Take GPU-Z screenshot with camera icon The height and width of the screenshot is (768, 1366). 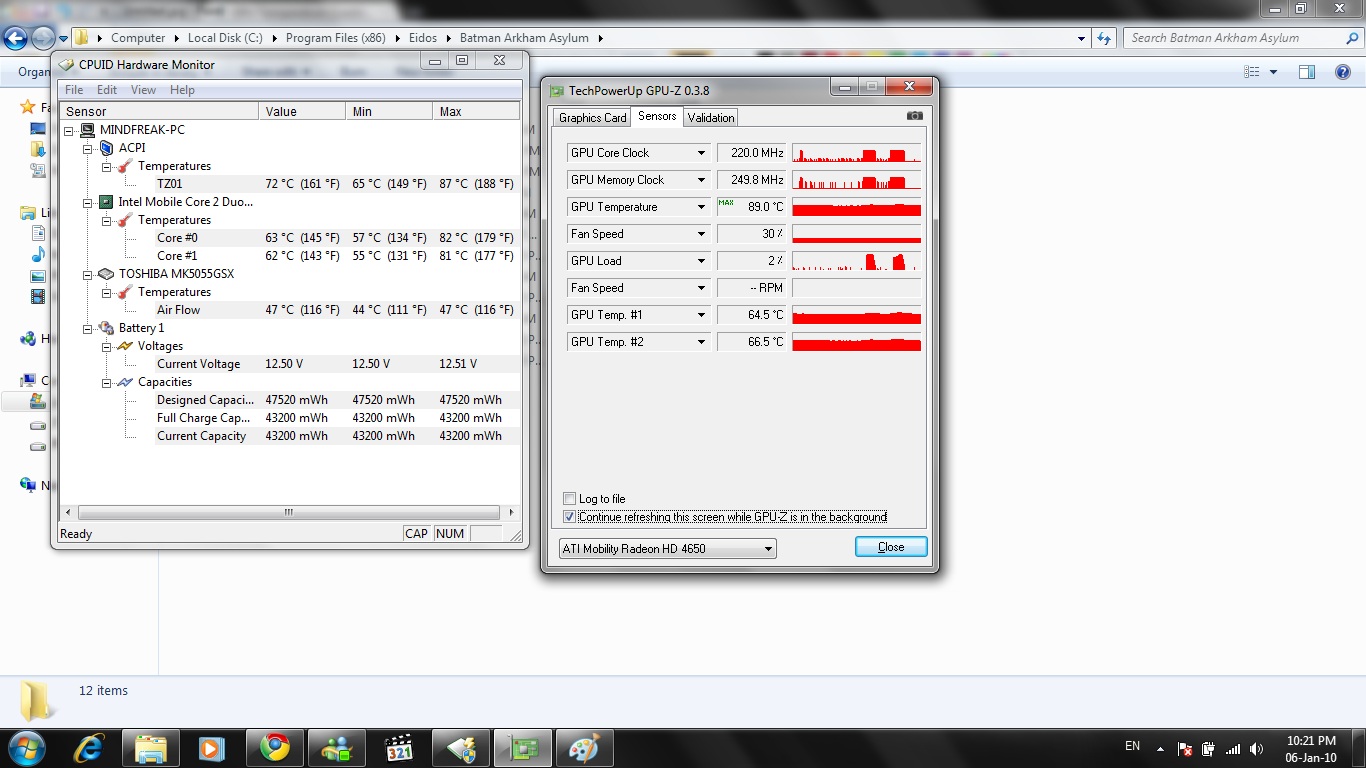914,116
